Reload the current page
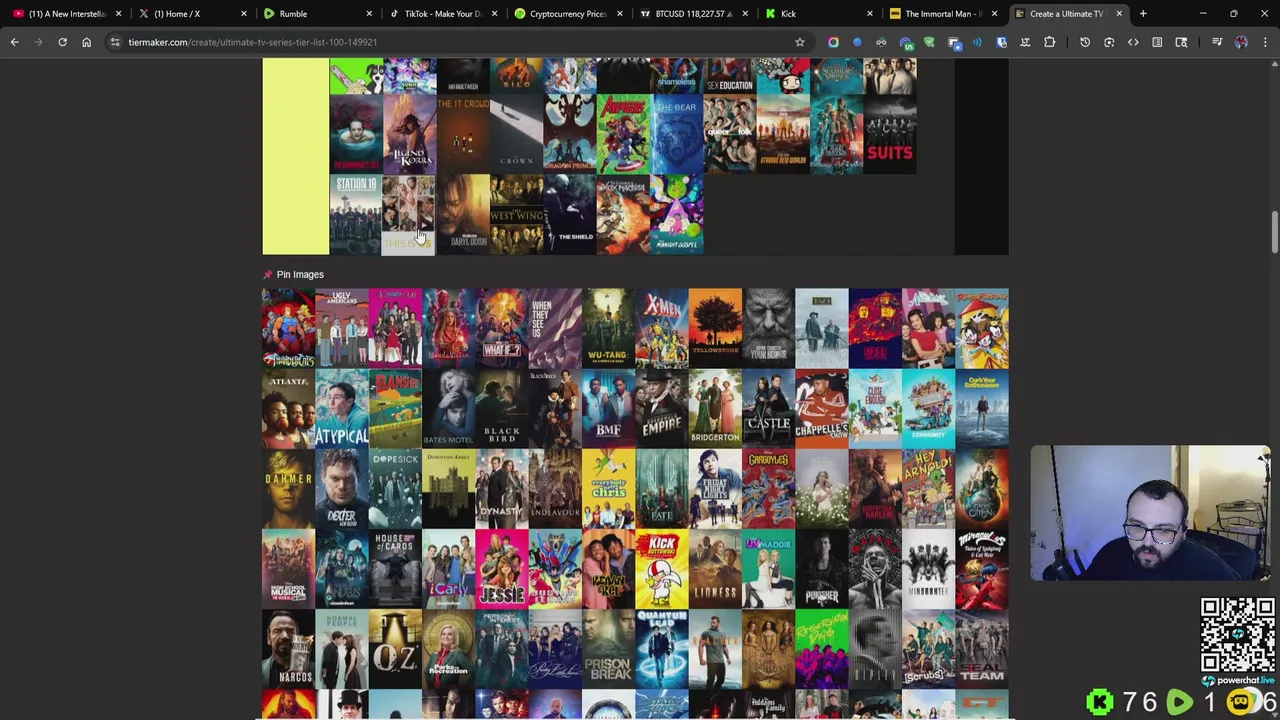 click(x=62, y=42)
